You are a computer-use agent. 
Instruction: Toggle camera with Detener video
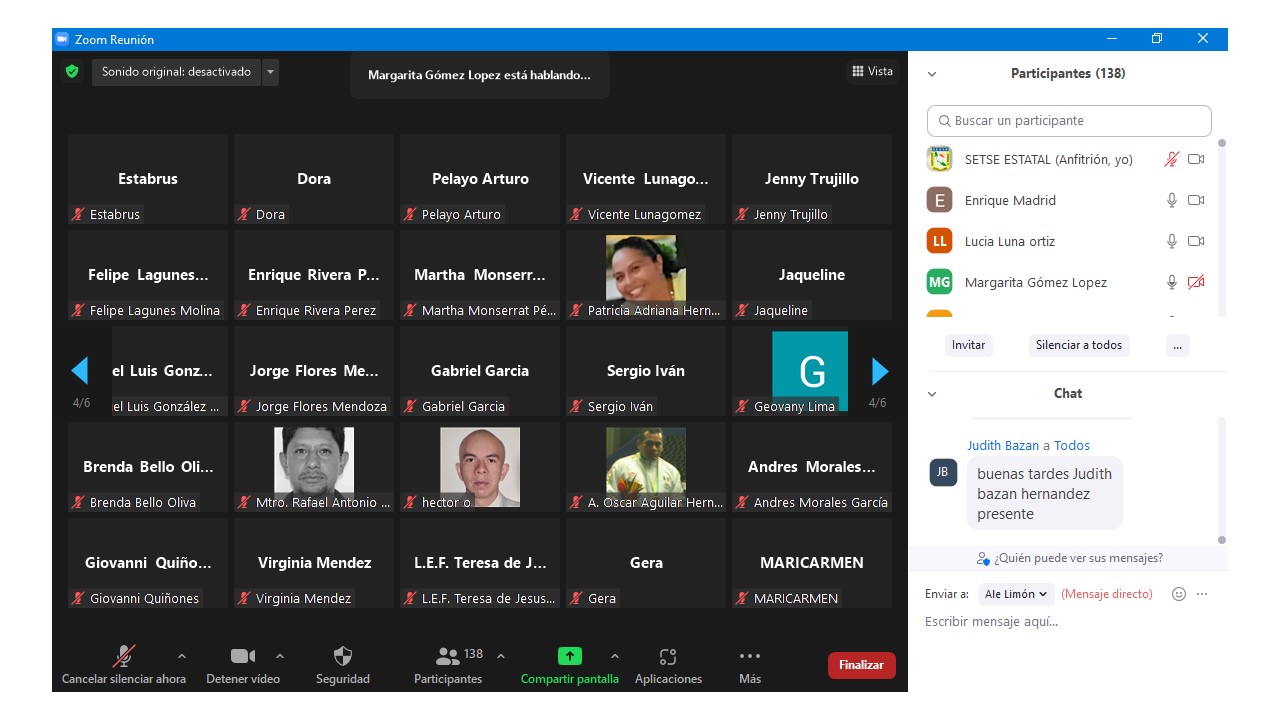[242, 657]
